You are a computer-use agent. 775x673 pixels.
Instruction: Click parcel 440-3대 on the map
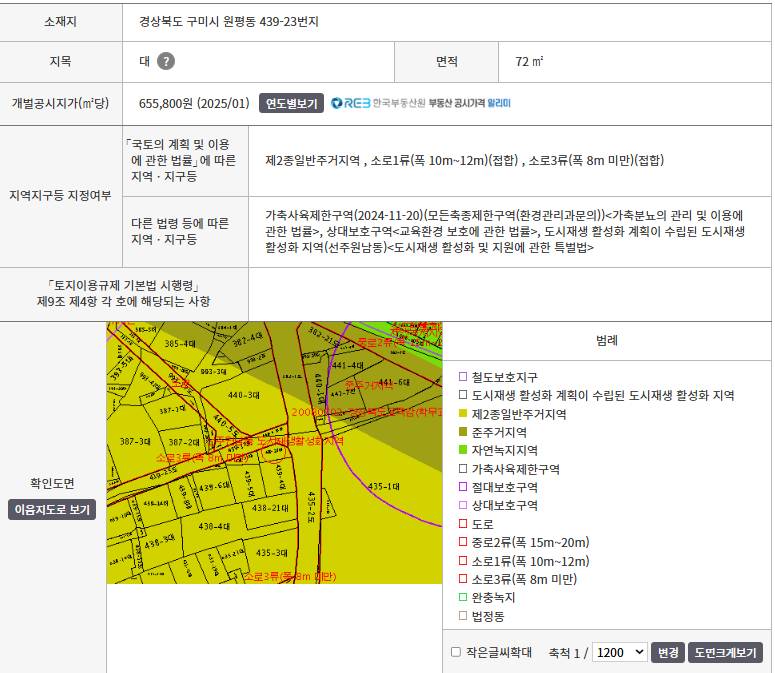click(x=244, y=395)
